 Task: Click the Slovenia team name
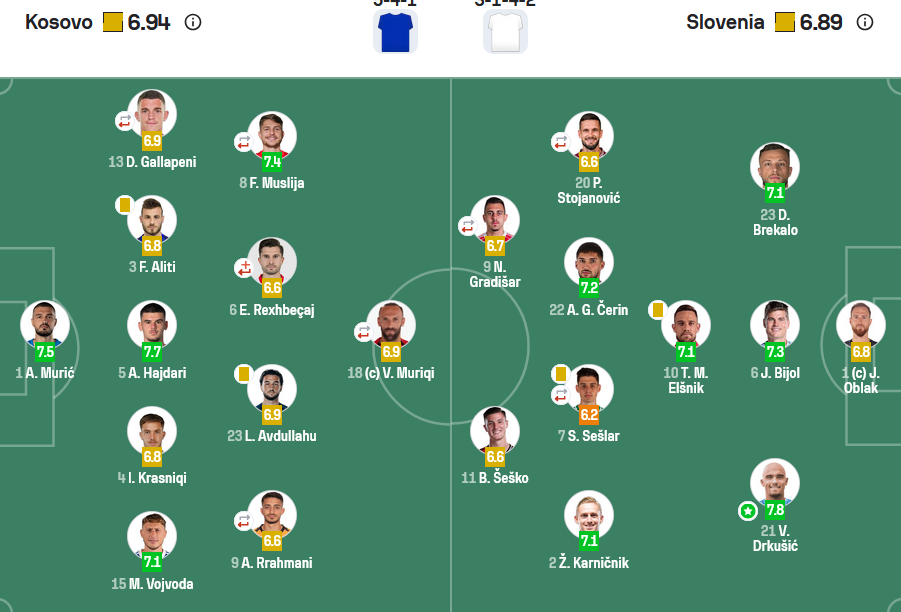pos(725,22)
